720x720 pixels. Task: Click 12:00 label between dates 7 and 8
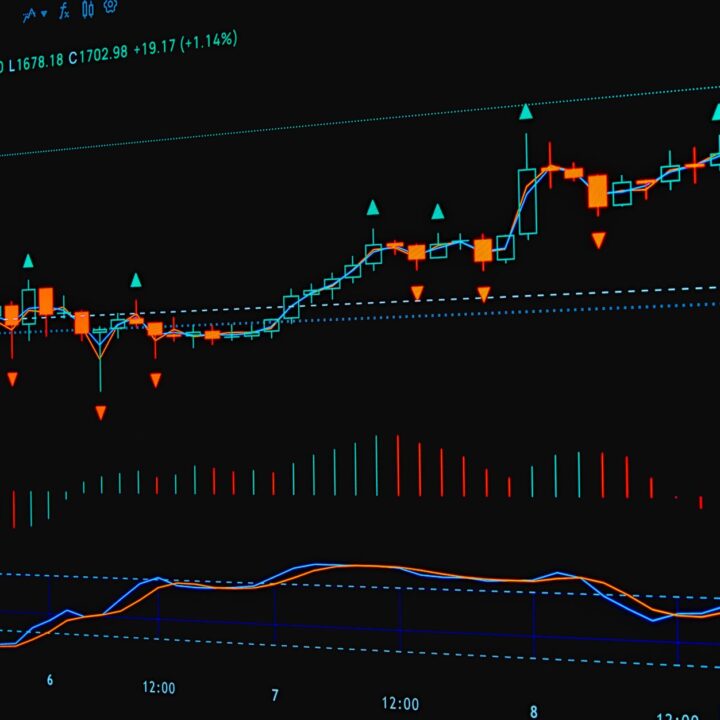coord(400,703)
